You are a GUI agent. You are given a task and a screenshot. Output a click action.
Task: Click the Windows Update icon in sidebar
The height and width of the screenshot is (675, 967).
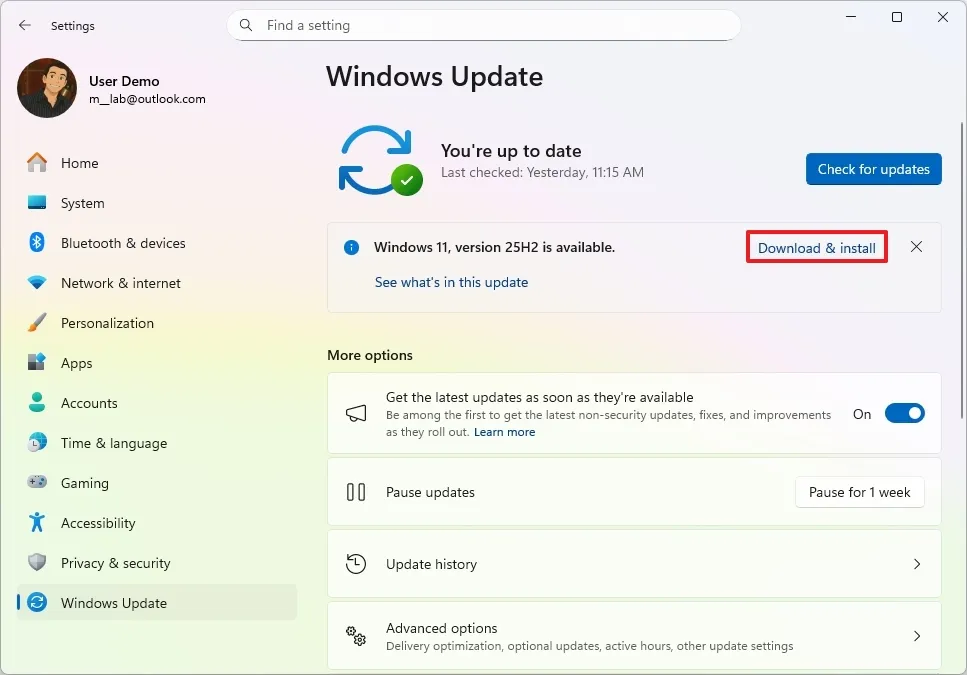(x=37, y=603)
